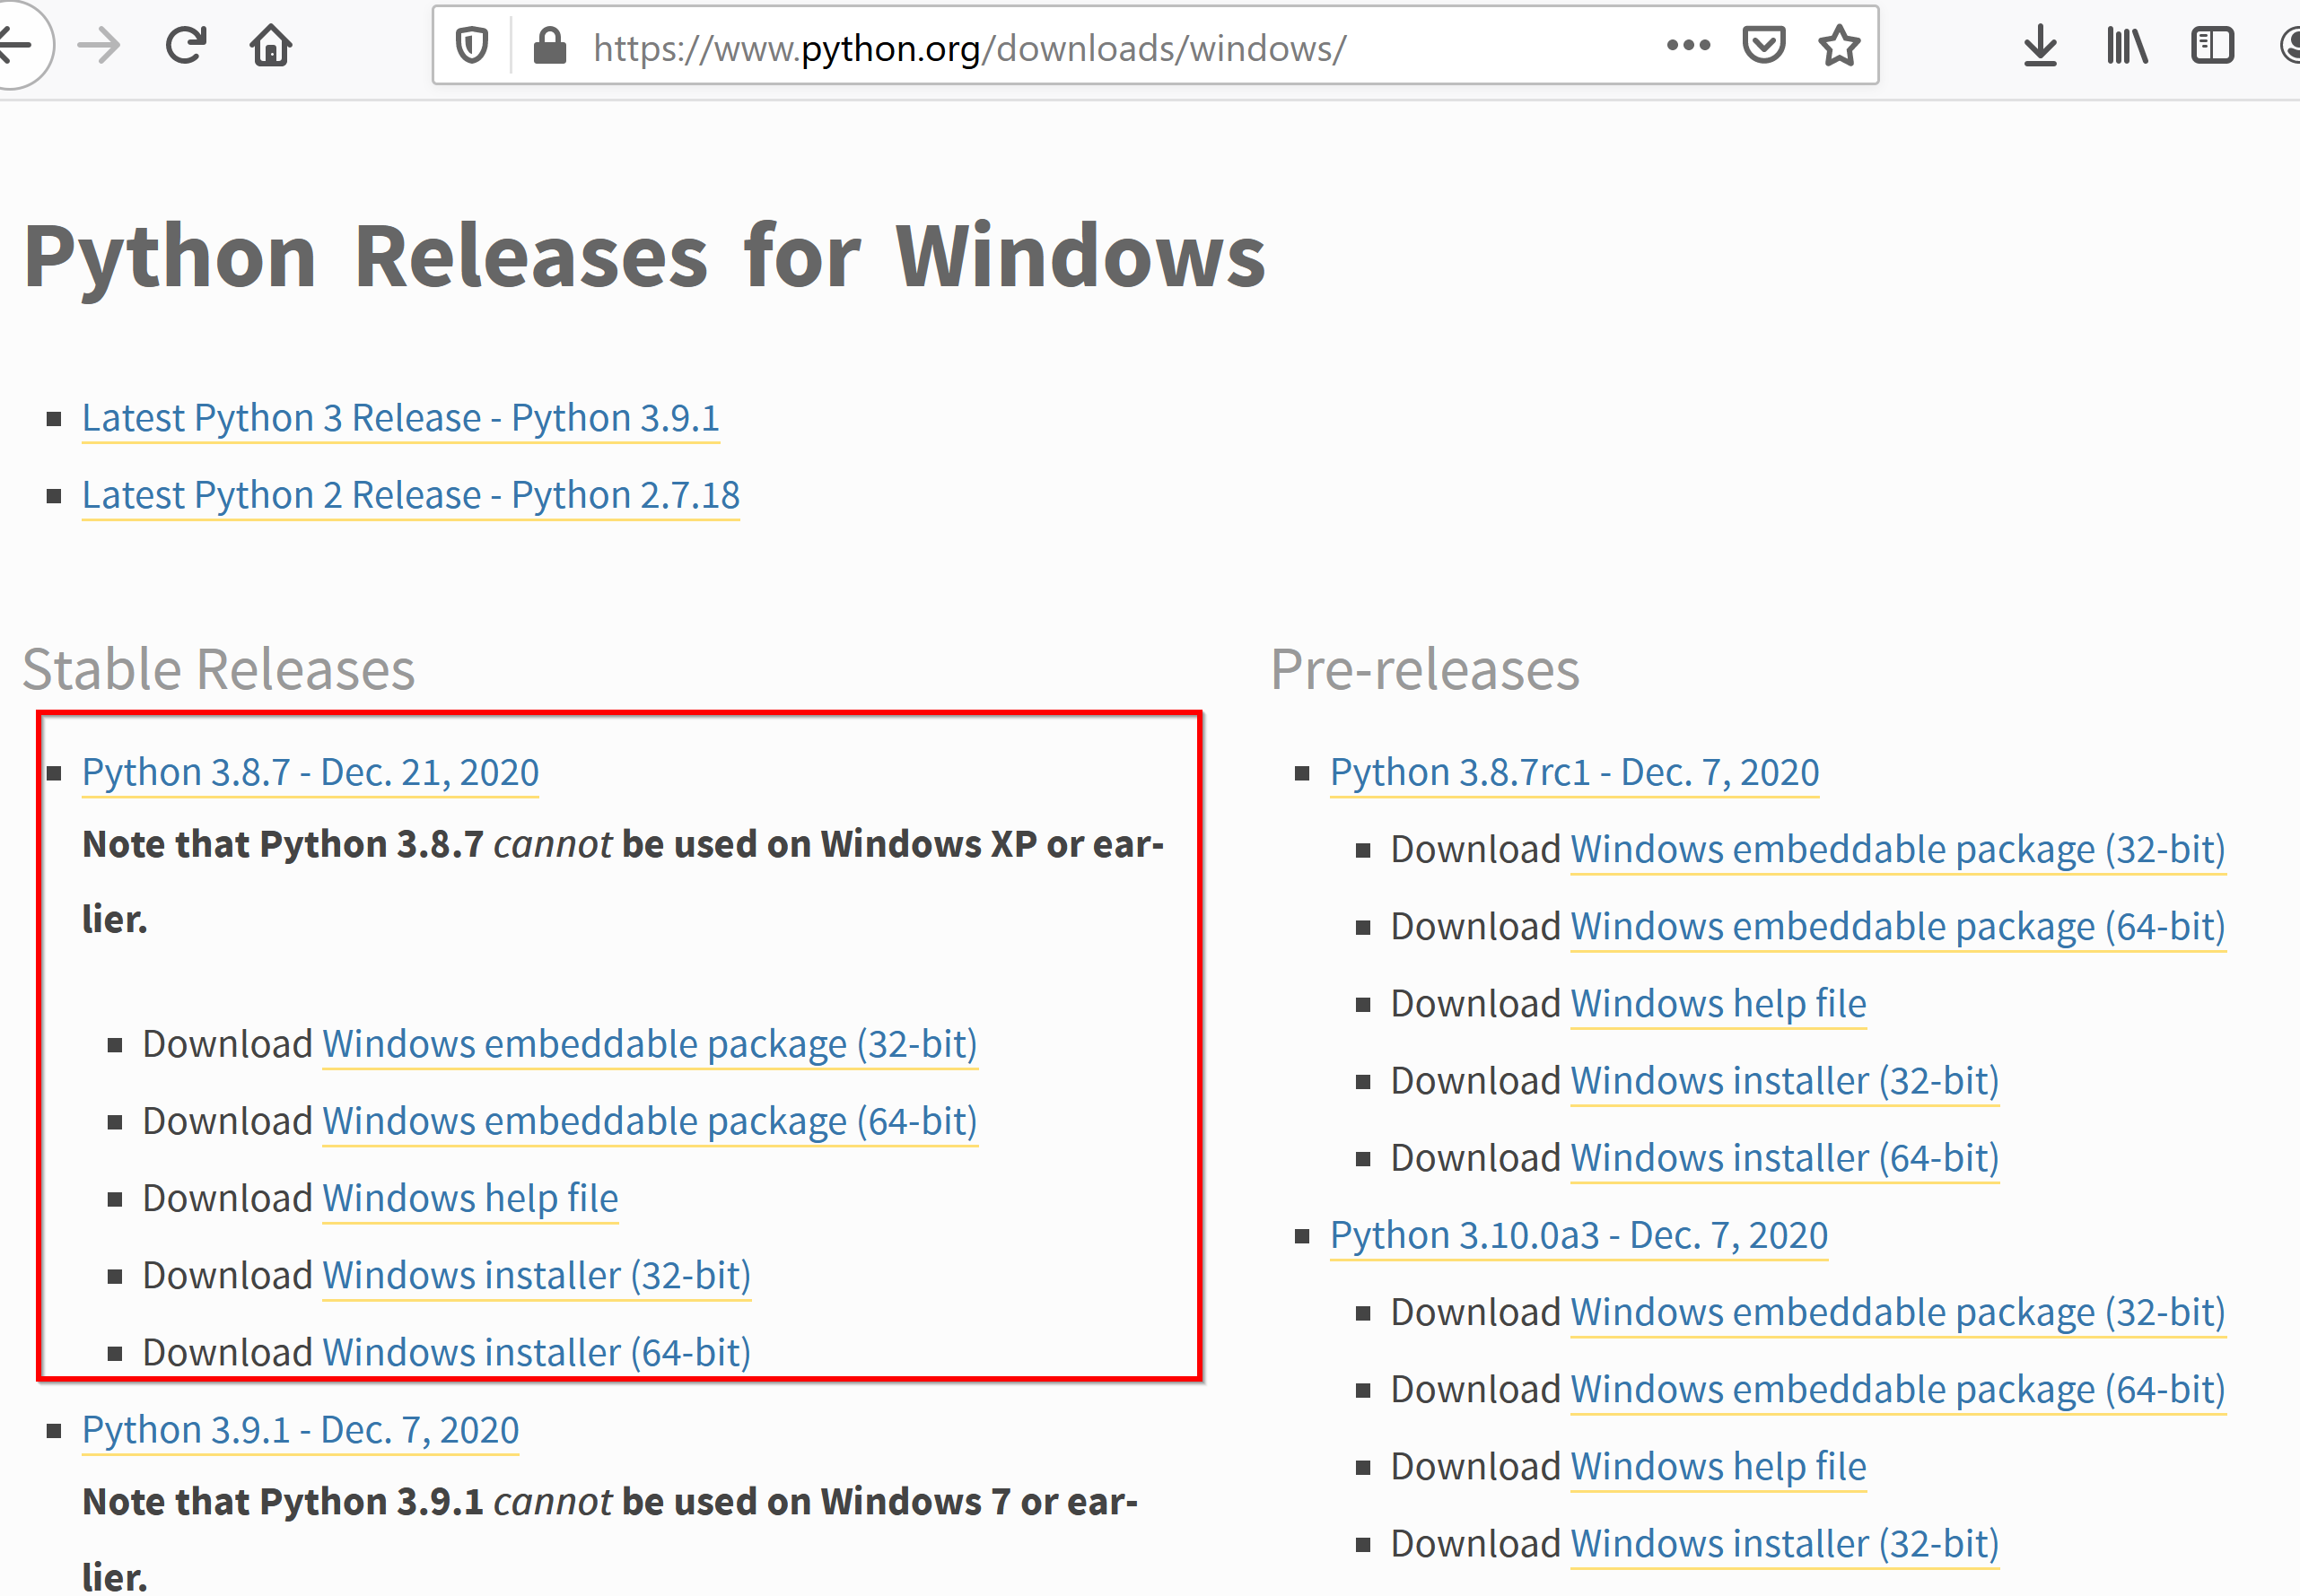This screenshot has height=1596, width=2300.
Task: Click the Pre-releases heading
Action: [x=1424, y=669]
